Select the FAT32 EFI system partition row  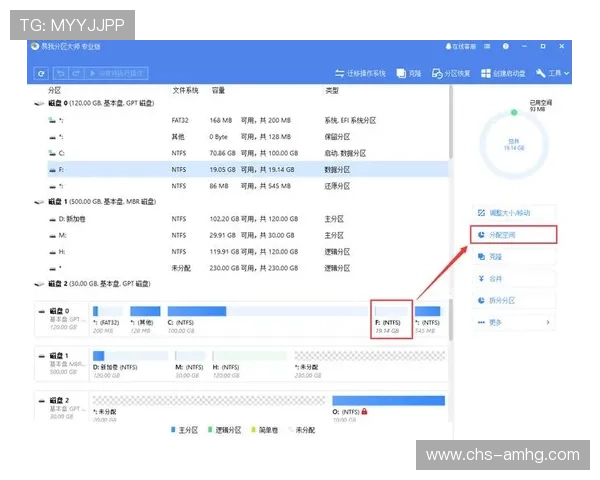click(x=248, y=120)
